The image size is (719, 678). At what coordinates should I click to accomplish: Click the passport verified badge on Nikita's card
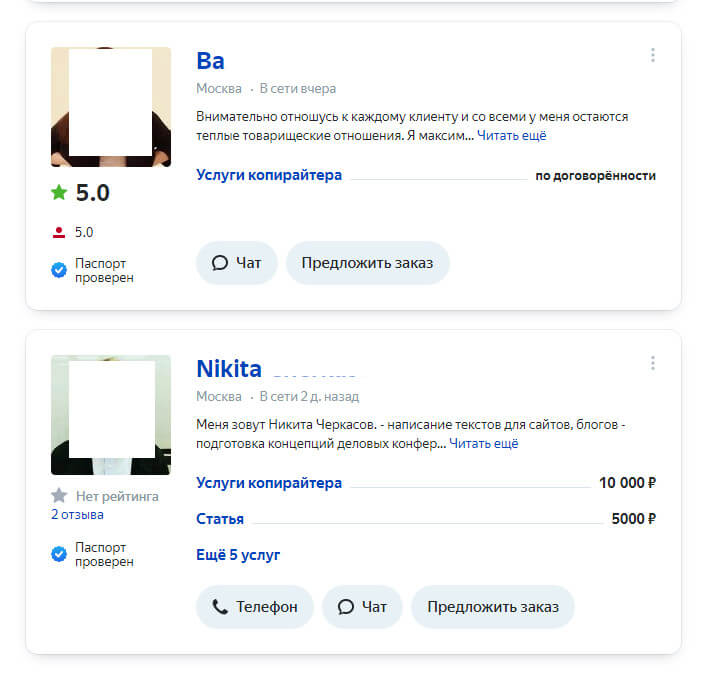pyautogui.click(x=59, y=553)
